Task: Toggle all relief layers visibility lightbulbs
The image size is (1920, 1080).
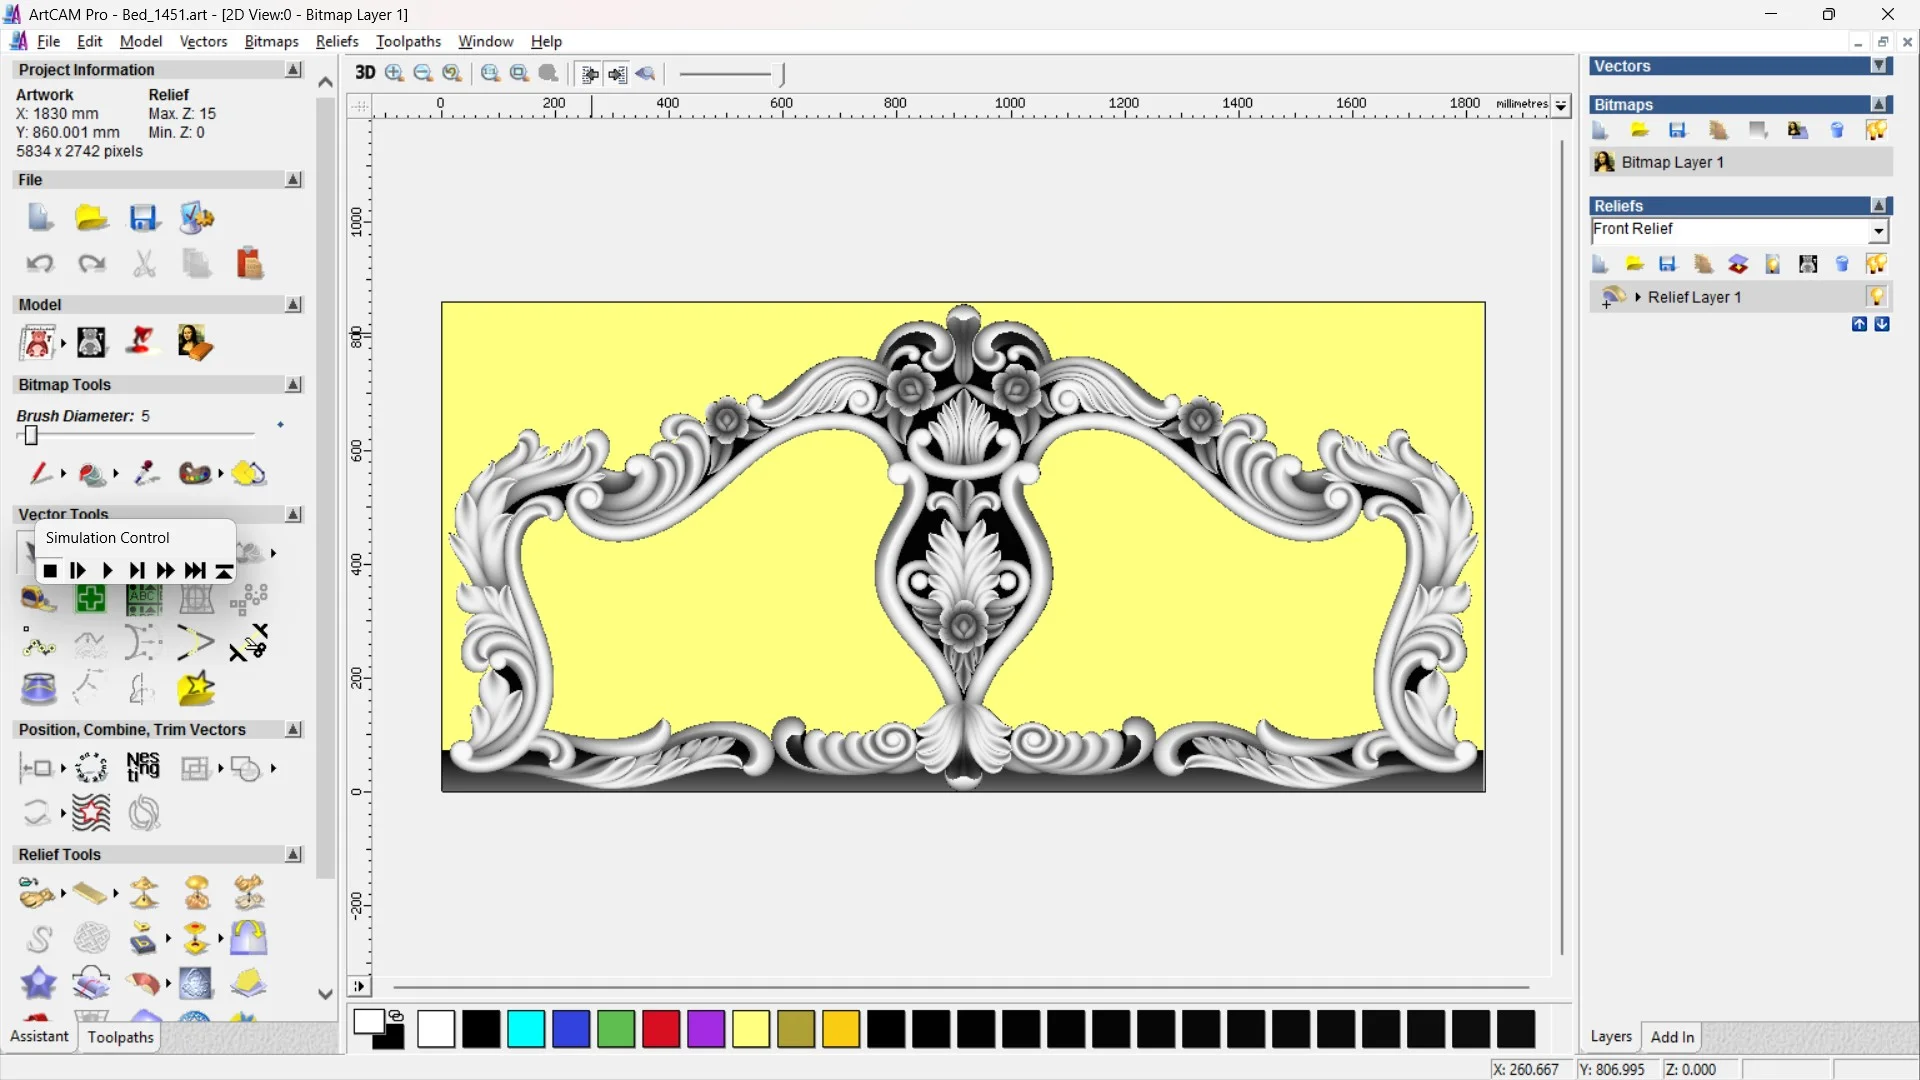Action: click(x=1876, y=264)
